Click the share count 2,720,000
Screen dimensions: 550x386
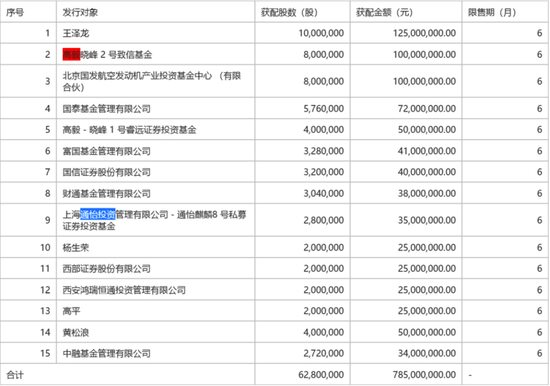click(x=324, y=354)
